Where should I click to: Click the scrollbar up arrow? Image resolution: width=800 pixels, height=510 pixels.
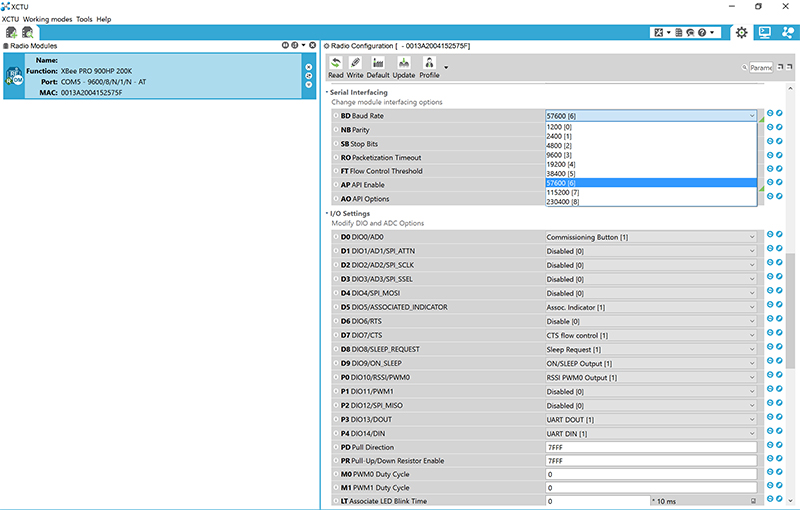click(x=790, y=88)
